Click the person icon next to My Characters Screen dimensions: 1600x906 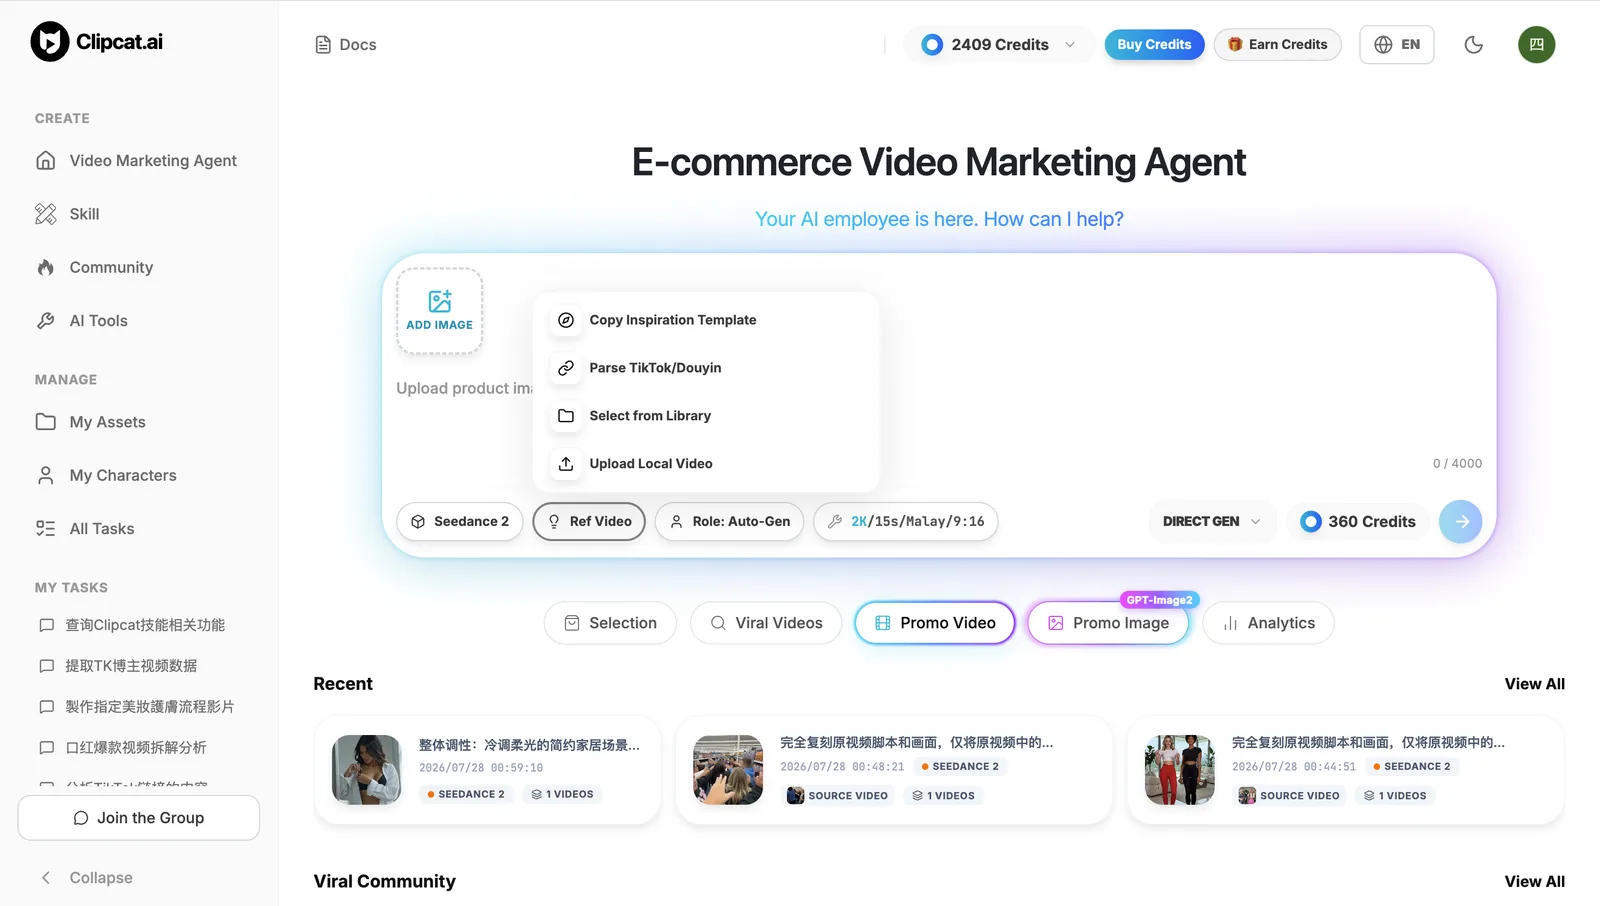[x=46, y=476]
